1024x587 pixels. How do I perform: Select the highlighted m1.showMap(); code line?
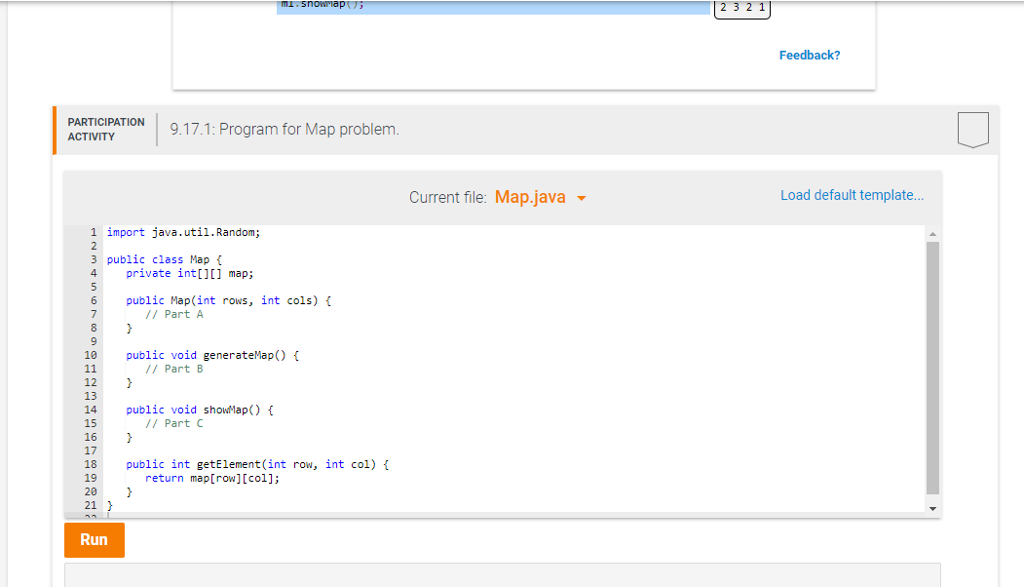pos(330,5)
